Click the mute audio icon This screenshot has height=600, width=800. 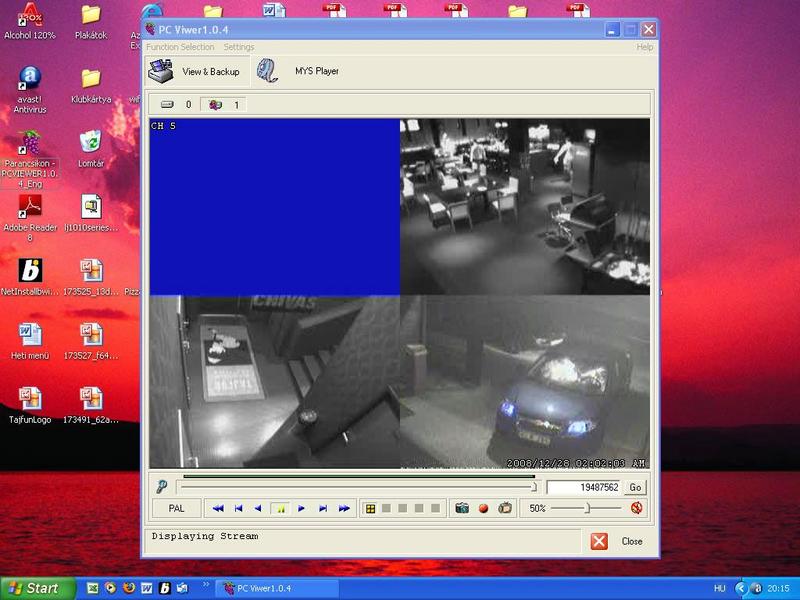click(636, 508)
